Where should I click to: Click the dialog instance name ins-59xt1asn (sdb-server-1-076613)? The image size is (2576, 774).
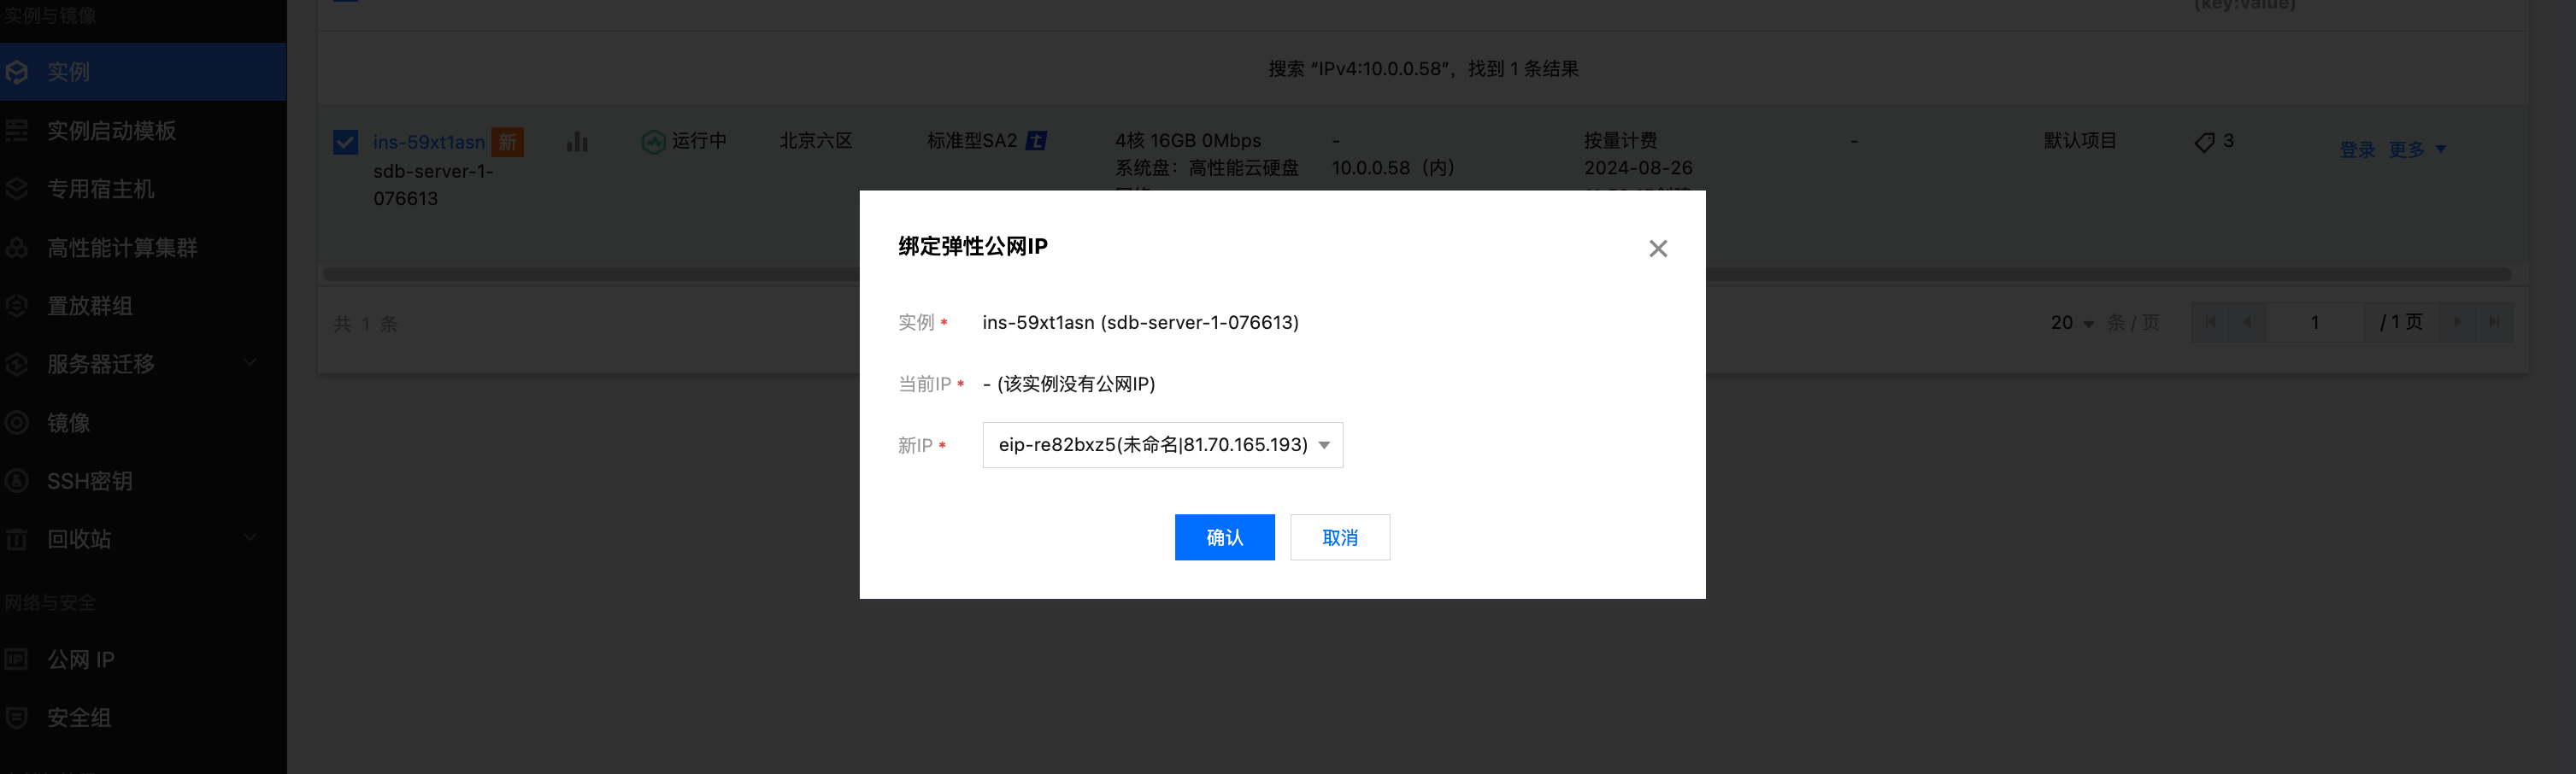[x=1140, y=323]
